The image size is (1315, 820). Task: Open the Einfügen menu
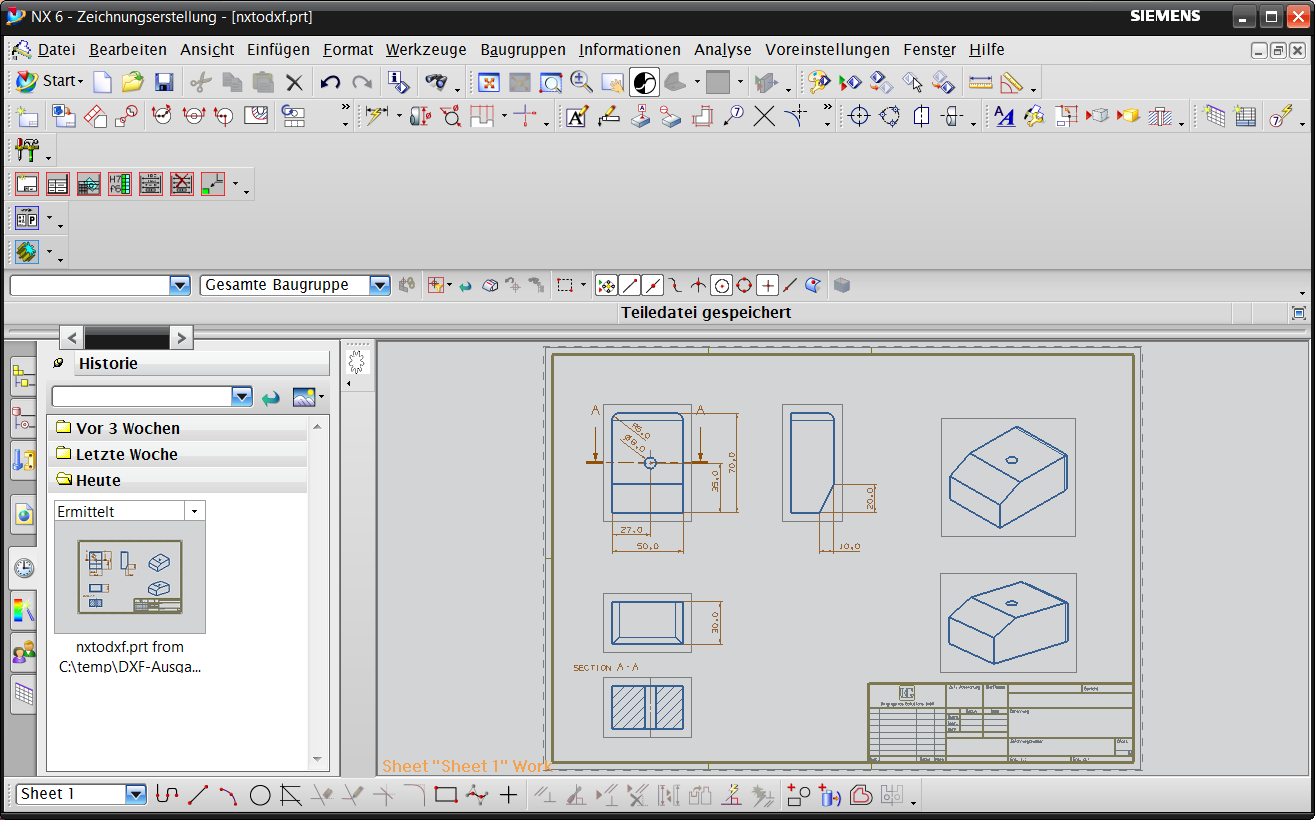click(278, 49)
